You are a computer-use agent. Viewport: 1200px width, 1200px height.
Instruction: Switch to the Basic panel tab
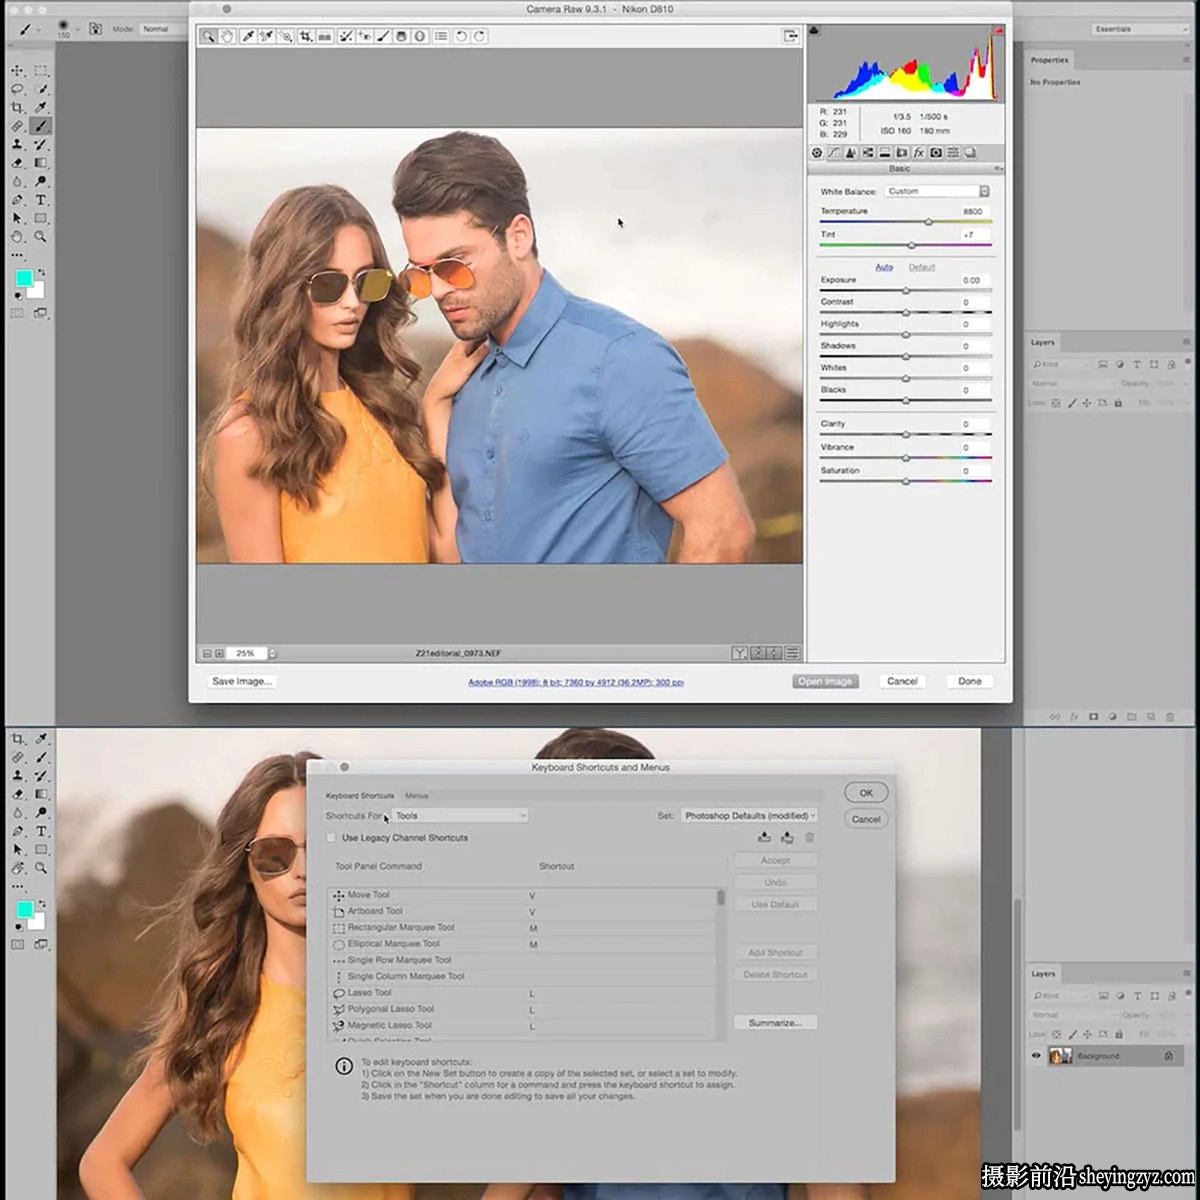tap(817, 153)
